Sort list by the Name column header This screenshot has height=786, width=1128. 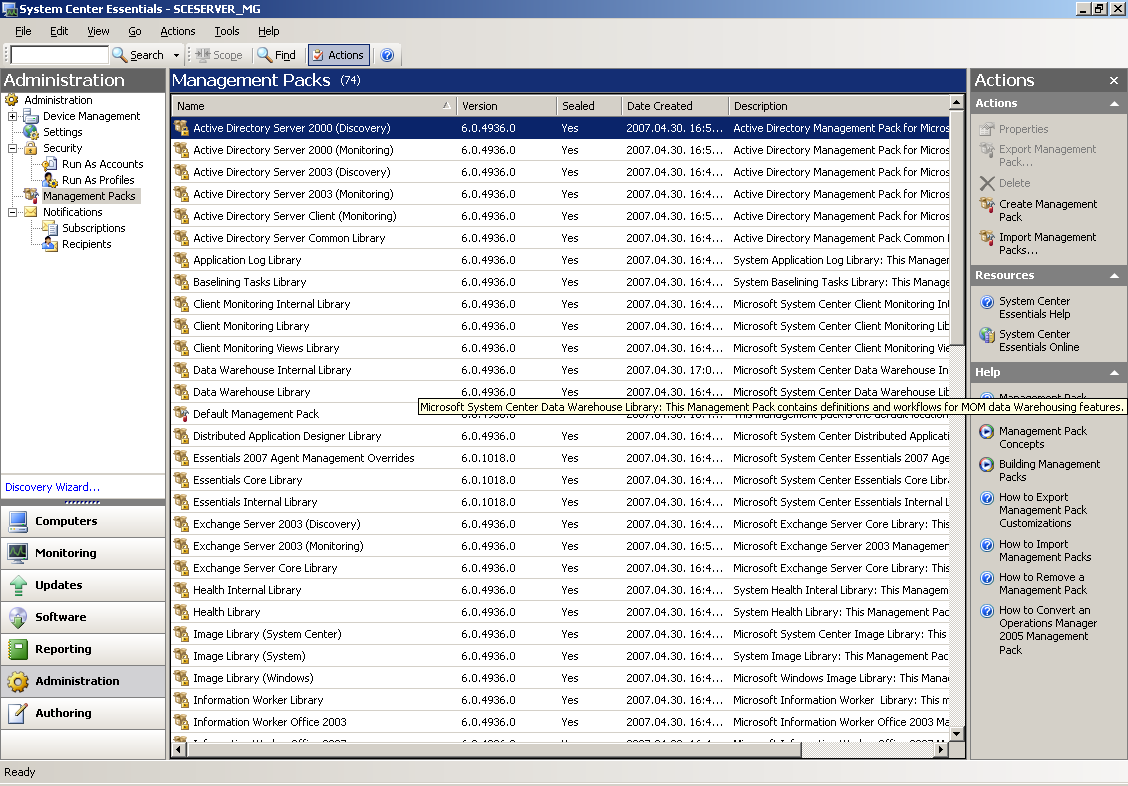314,106
